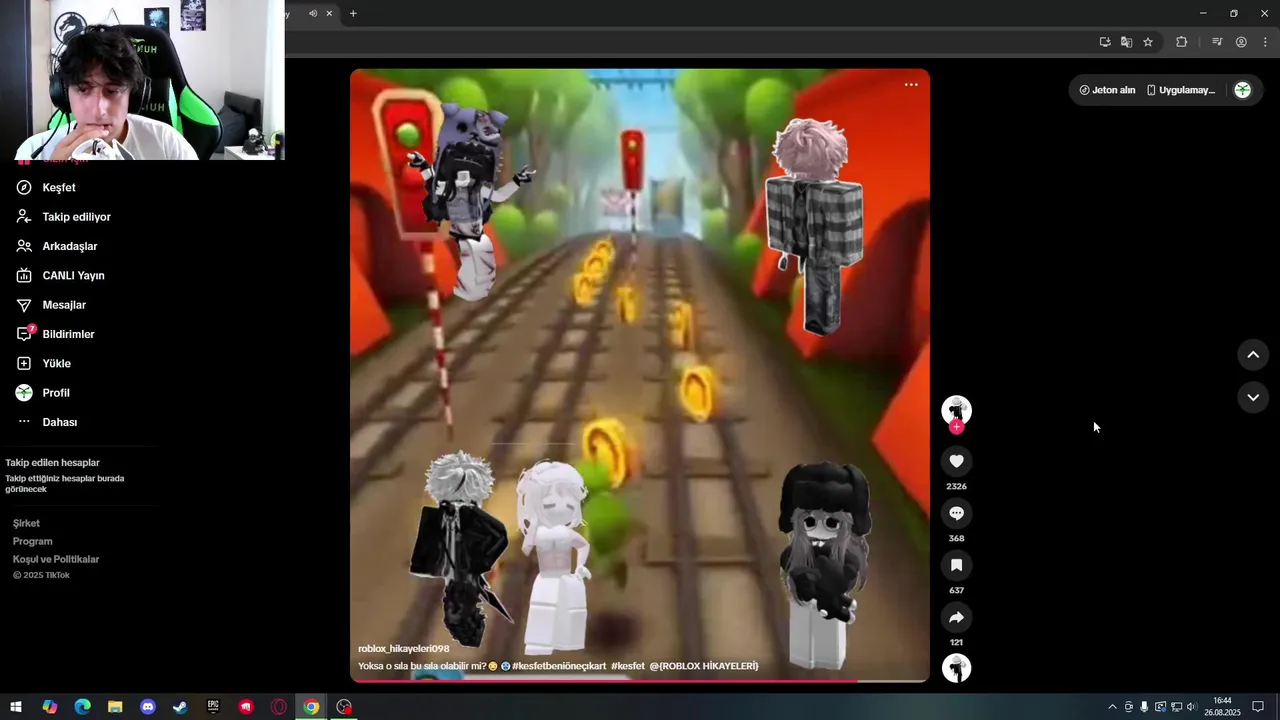The image size is (1280, 720).
Task: Click the @{ROBLOX HİKAYELERİ} mention
Action: pos(704,666)
